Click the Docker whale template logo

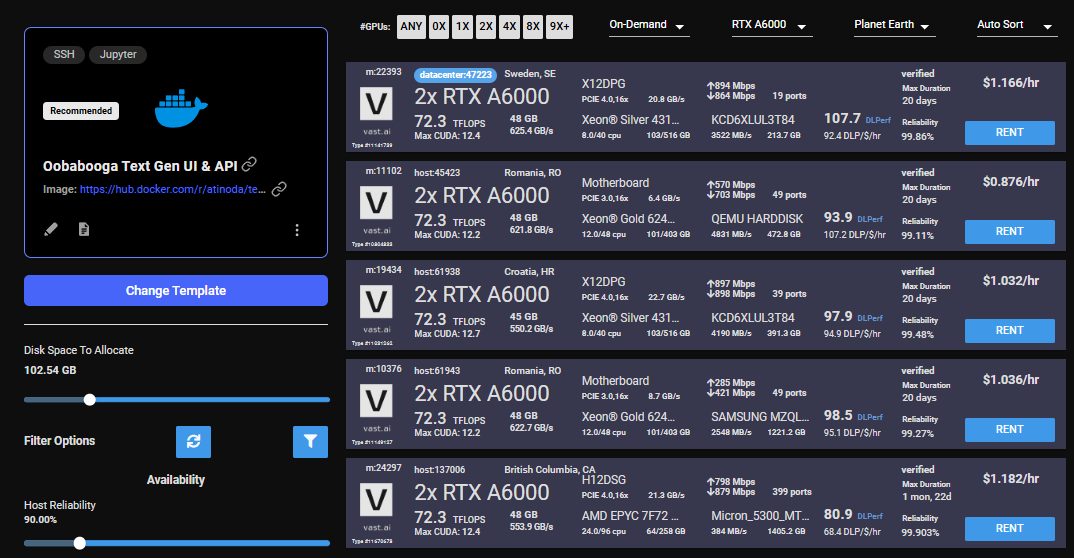[181, 108]
